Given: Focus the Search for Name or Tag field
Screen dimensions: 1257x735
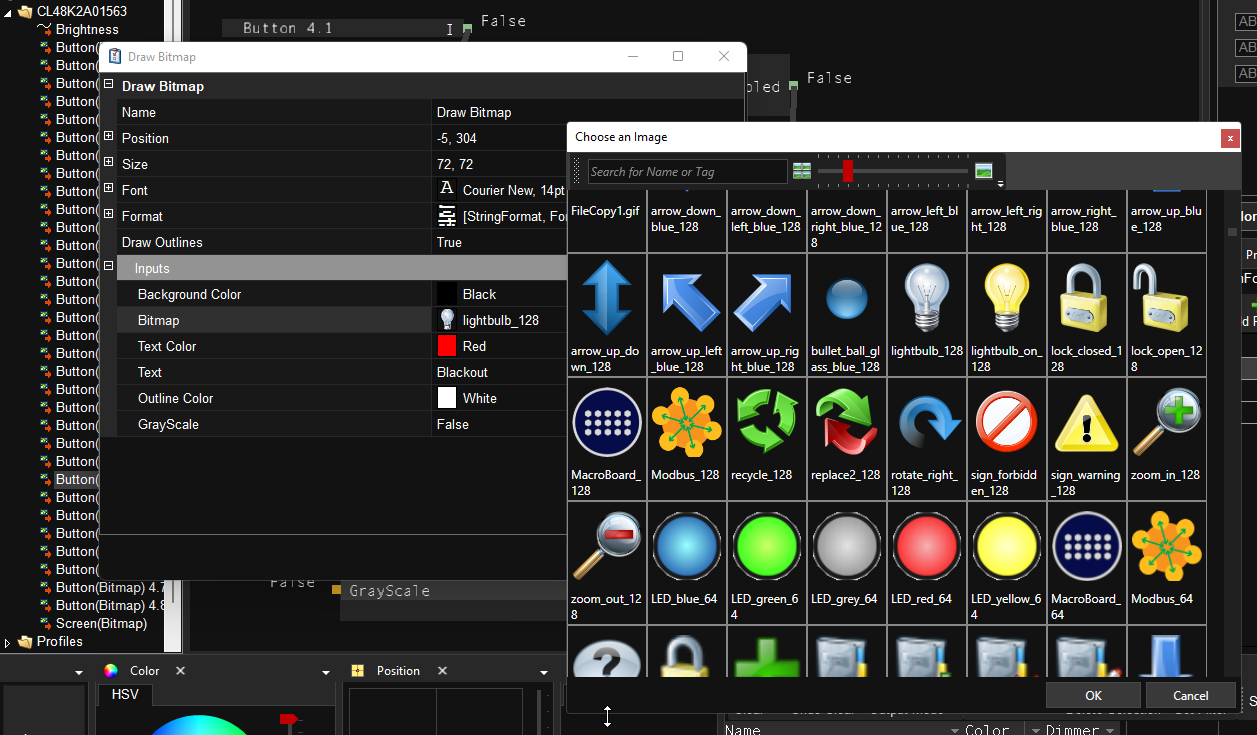Looking at the screenshot, I should (x=686, y=172).
